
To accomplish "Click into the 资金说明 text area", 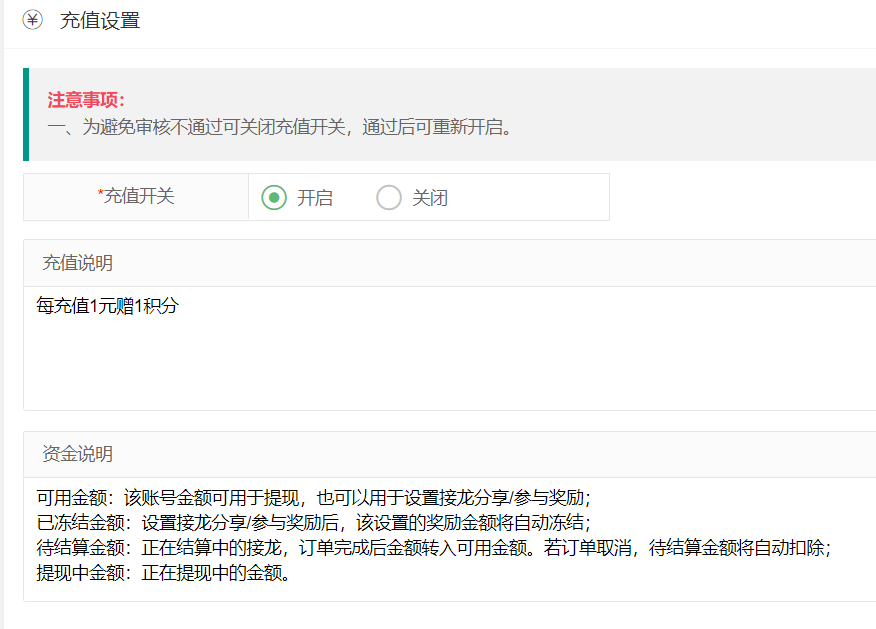I will pos(450,540).
